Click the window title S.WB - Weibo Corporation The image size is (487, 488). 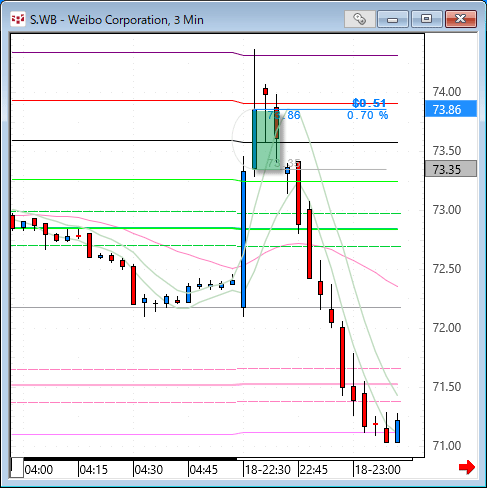[x=117, y=20]
